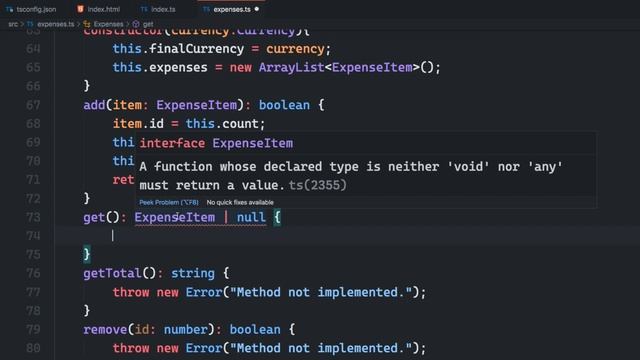The height and width of the screenshot is (360, 640).
Task: Click the HTML icon on index.html tab
Action: tap(80, 9)
